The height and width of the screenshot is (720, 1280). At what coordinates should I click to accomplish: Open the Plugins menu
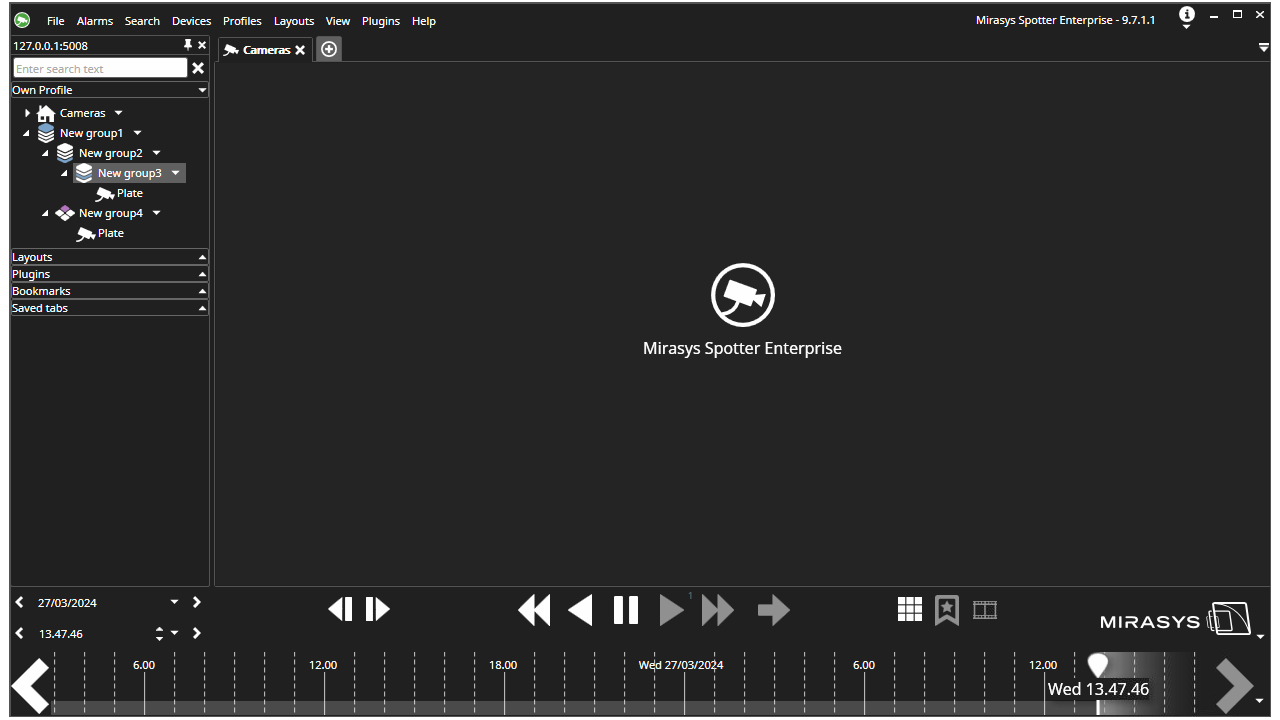click(381, 21)
